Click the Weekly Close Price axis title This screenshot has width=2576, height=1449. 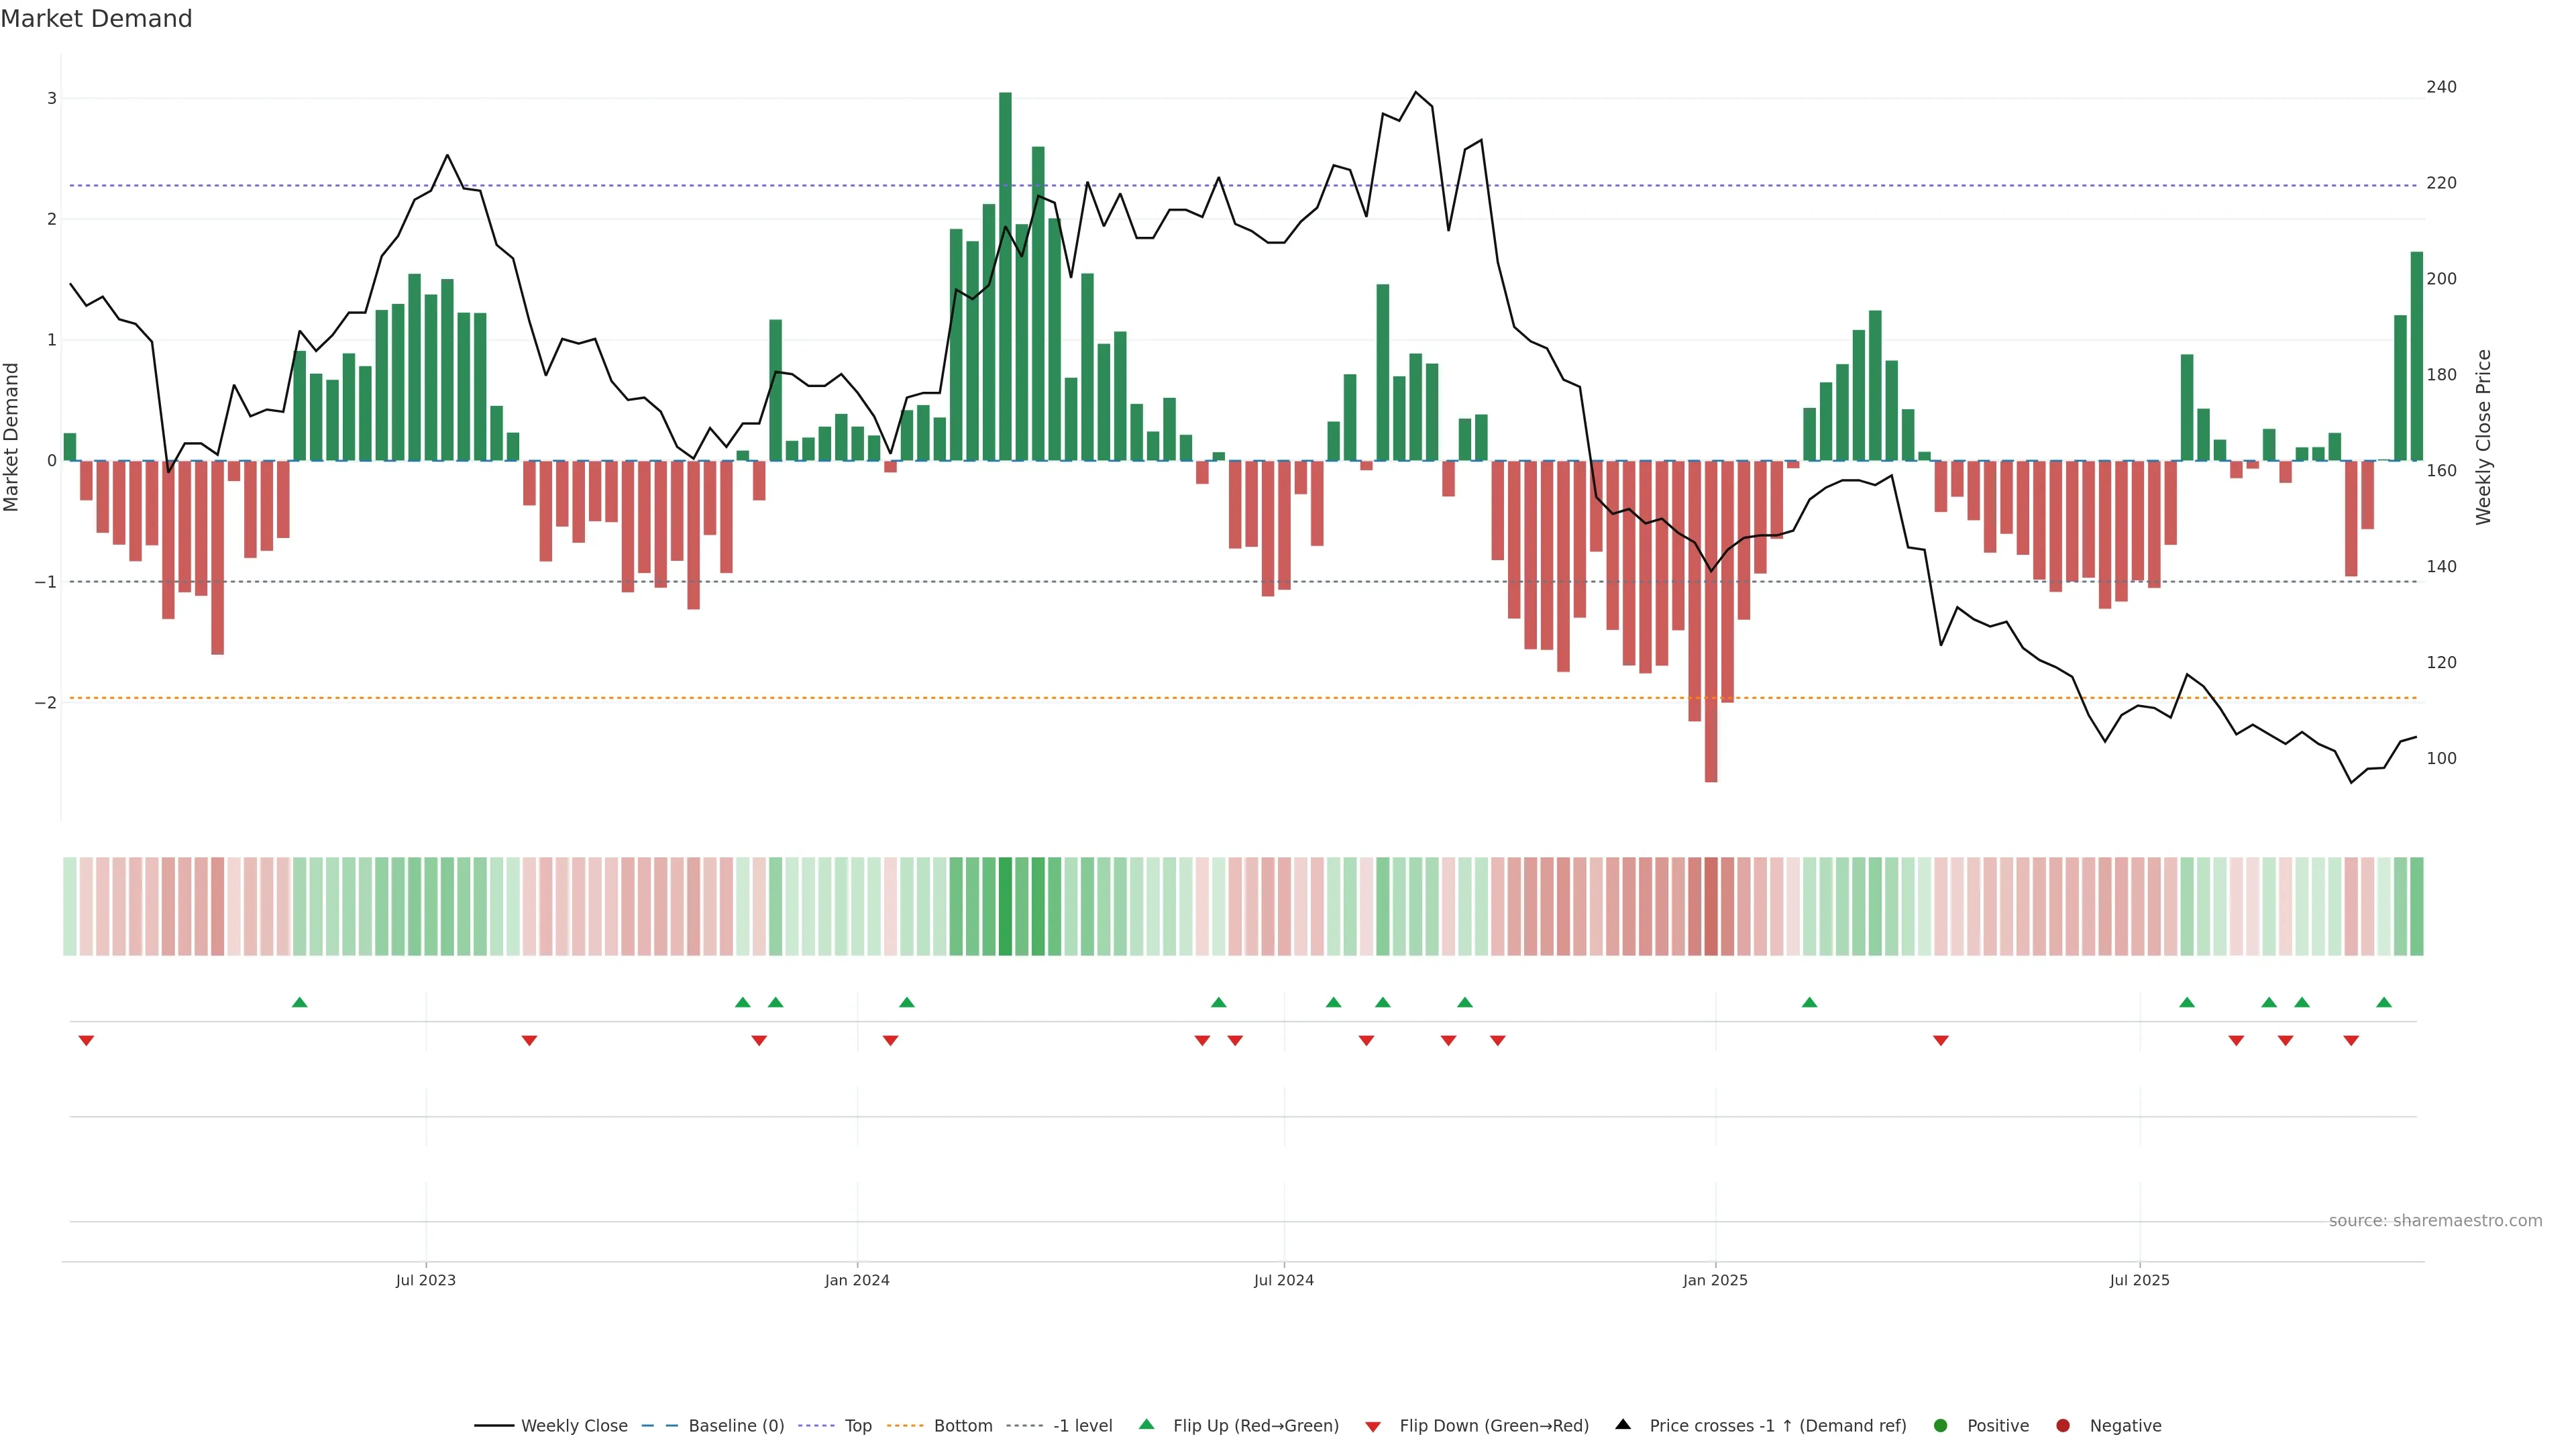(x=2483, y=437)
